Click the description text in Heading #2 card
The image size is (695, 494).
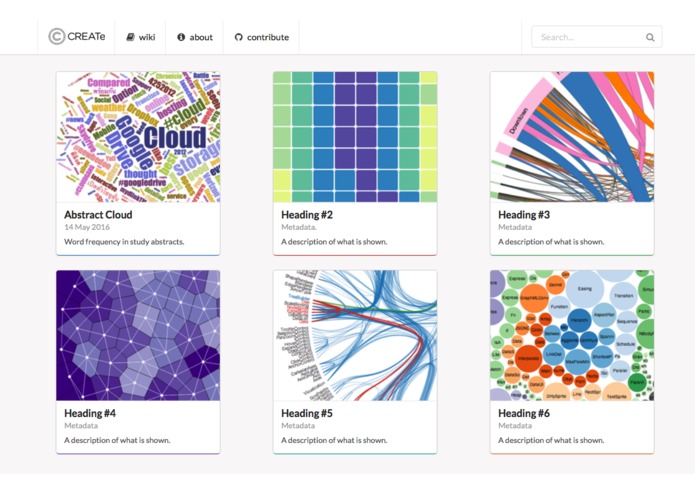(334, 242)
